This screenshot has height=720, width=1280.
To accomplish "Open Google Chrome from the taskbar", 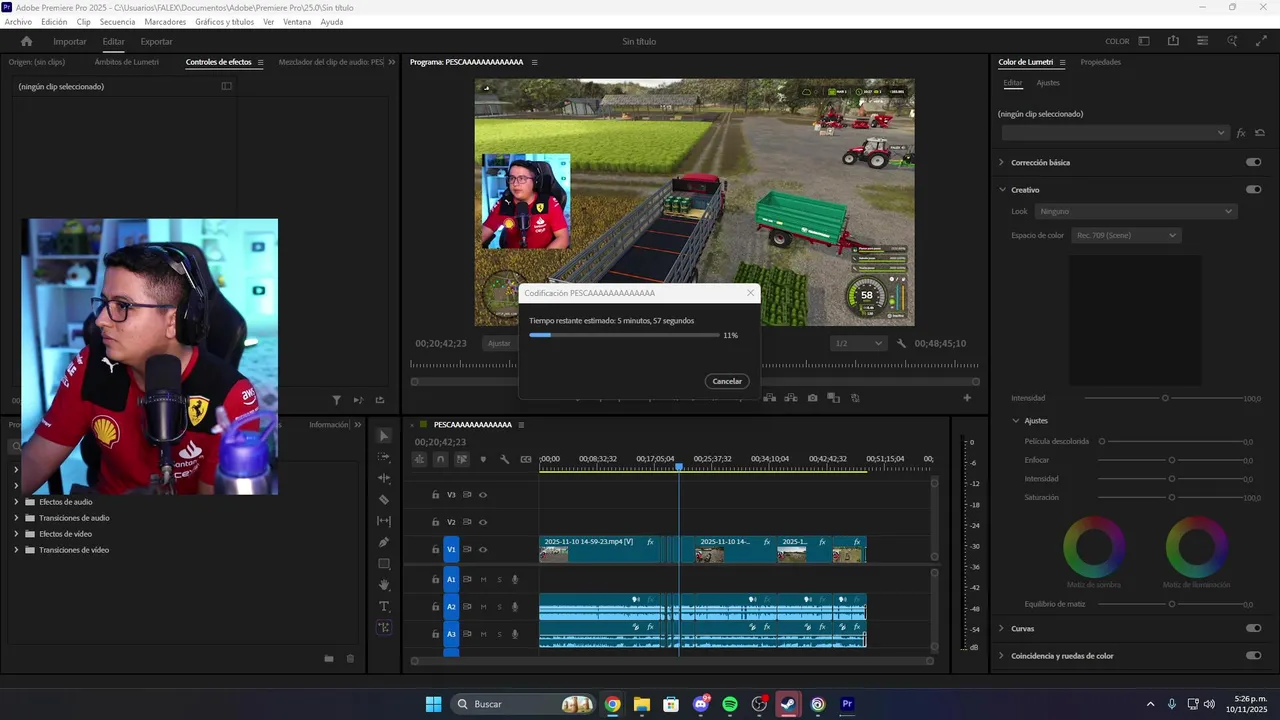I will pyautogui.click(x=612, y=704).
